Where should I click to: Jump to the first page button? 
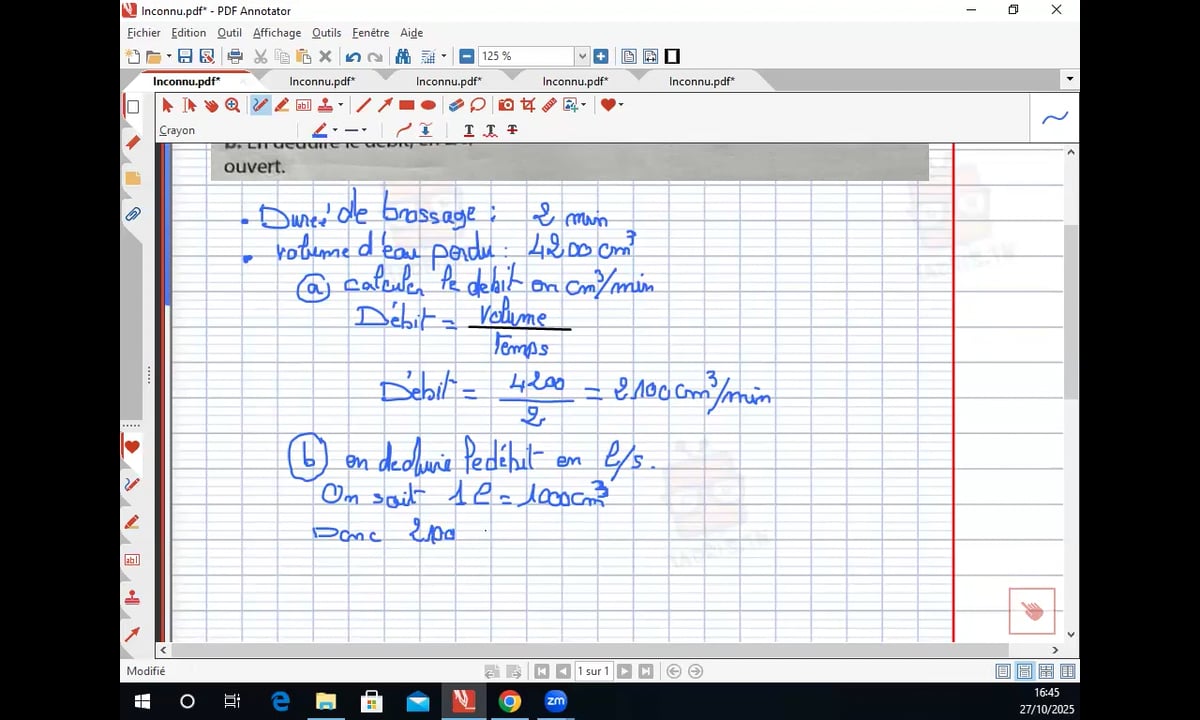point(541,671)
